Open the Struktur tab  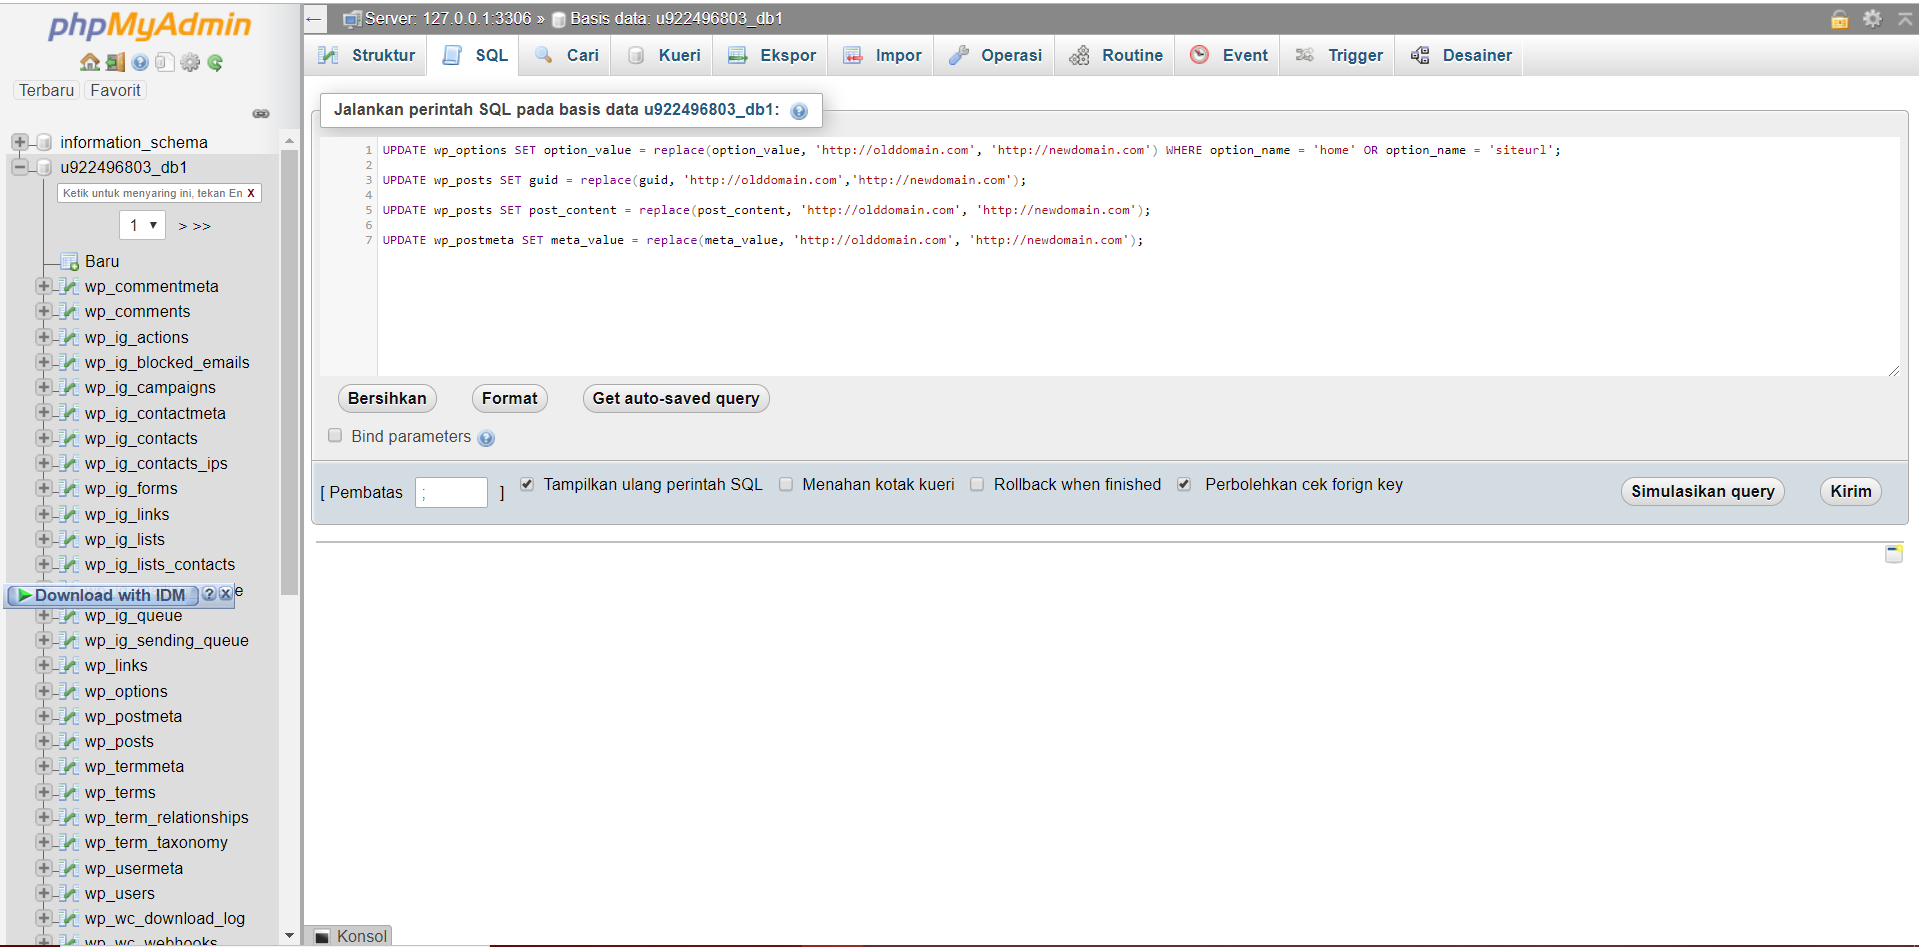point(367,55)
